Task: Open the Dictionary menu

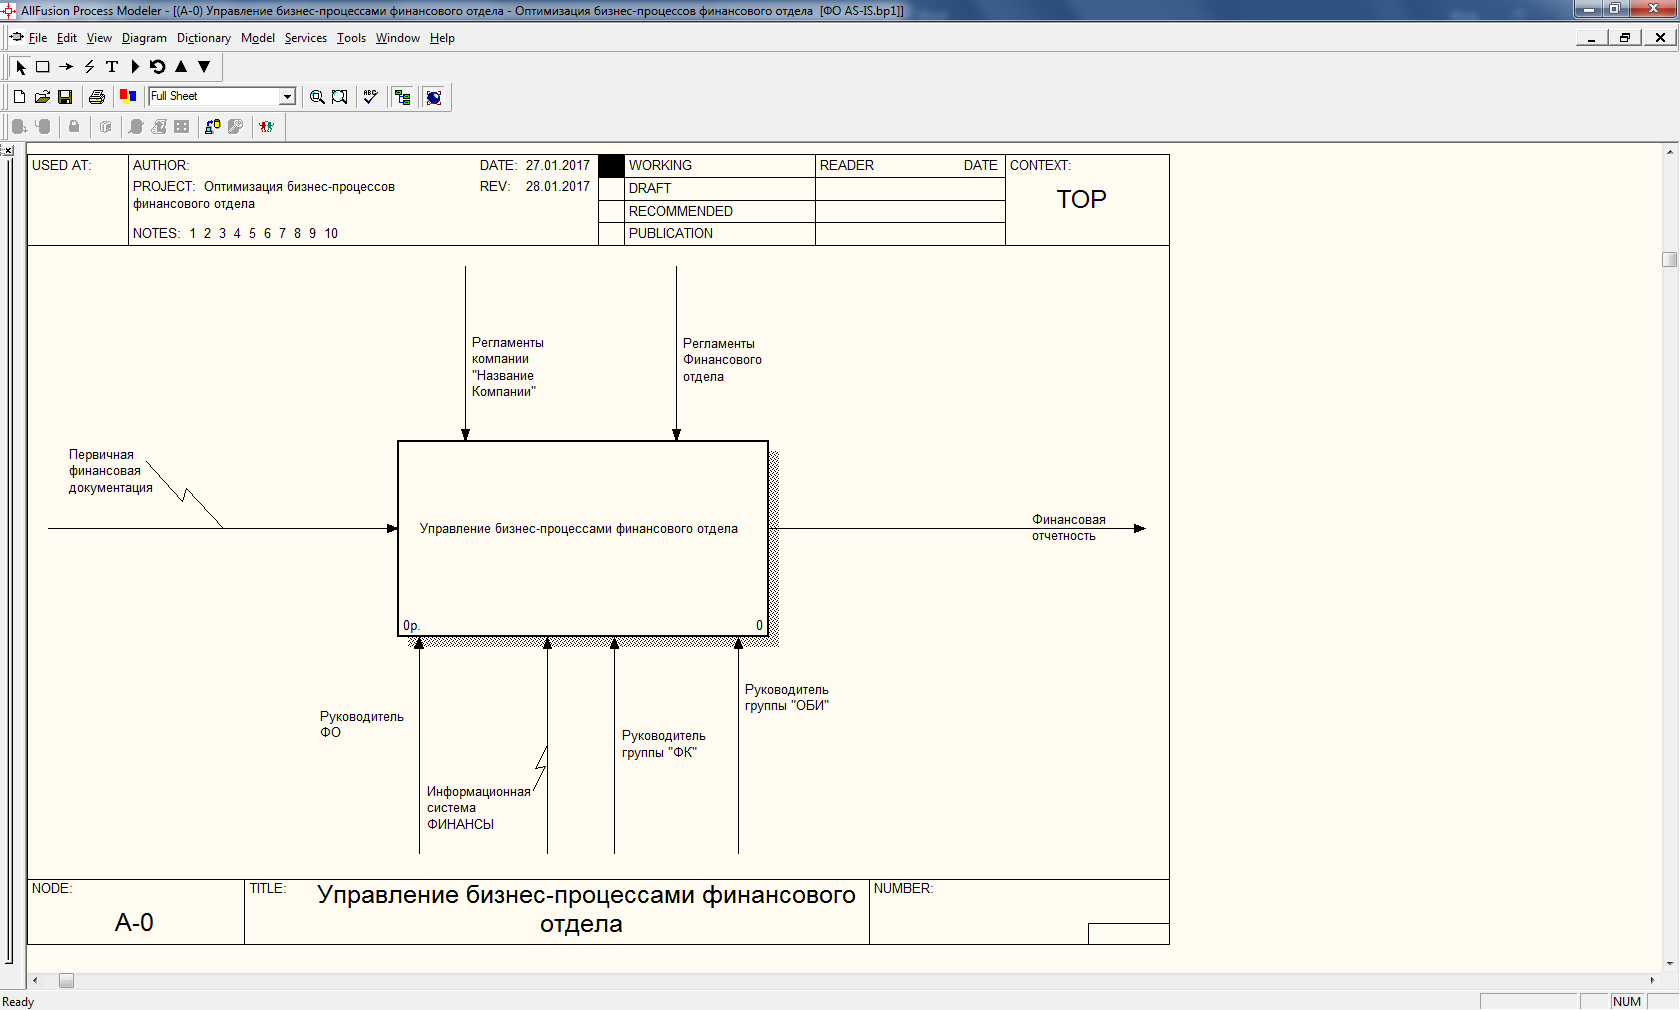Action: click(204, 38)
